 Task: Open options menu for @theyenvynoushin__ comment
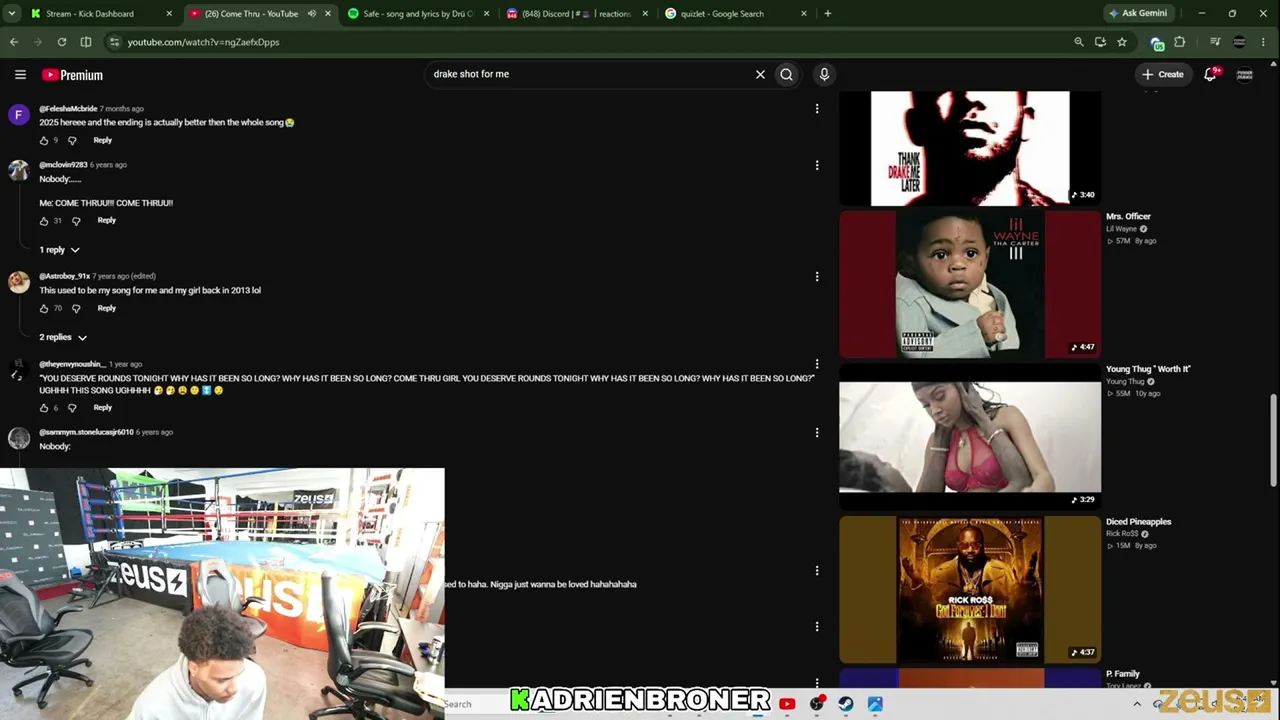tap(817, 364)
